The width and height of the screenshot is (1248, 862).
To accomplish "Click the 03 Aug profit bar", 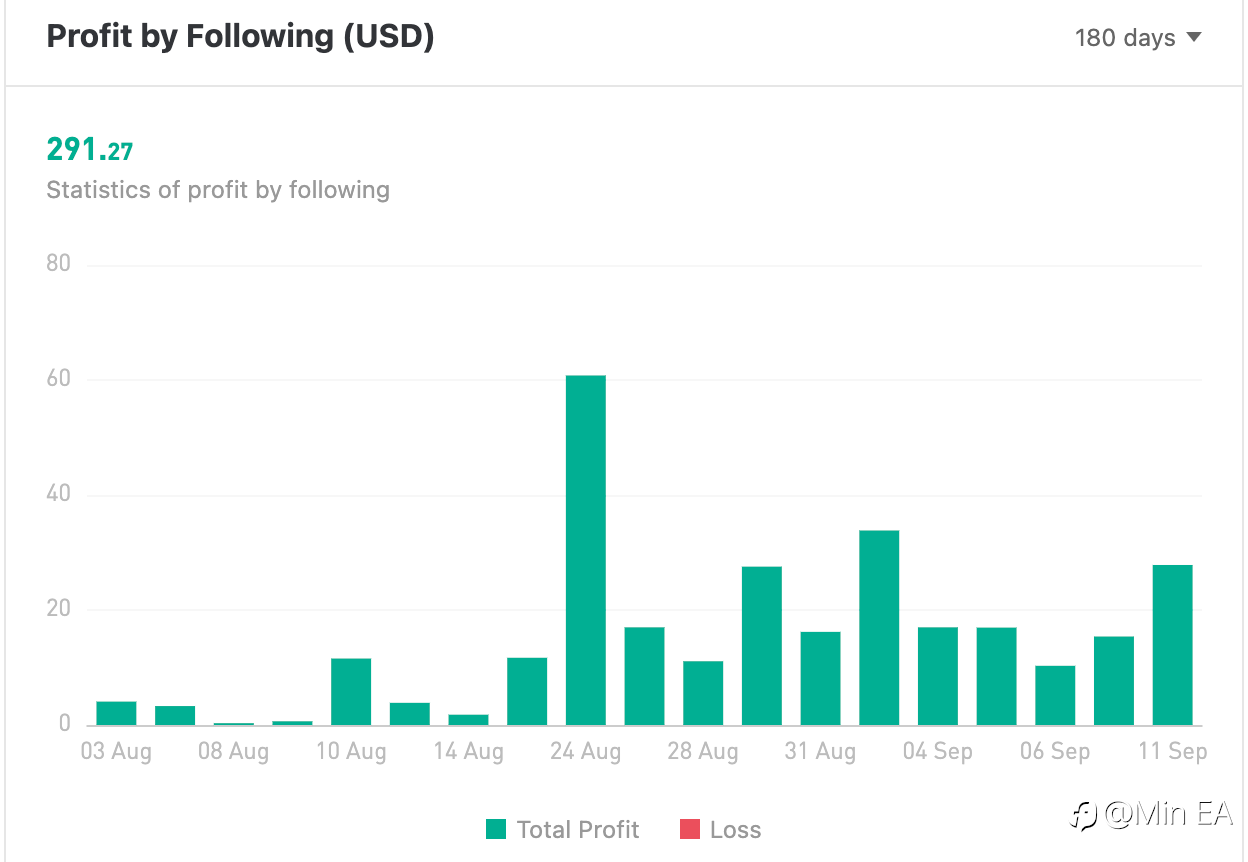I will [116, 713].
